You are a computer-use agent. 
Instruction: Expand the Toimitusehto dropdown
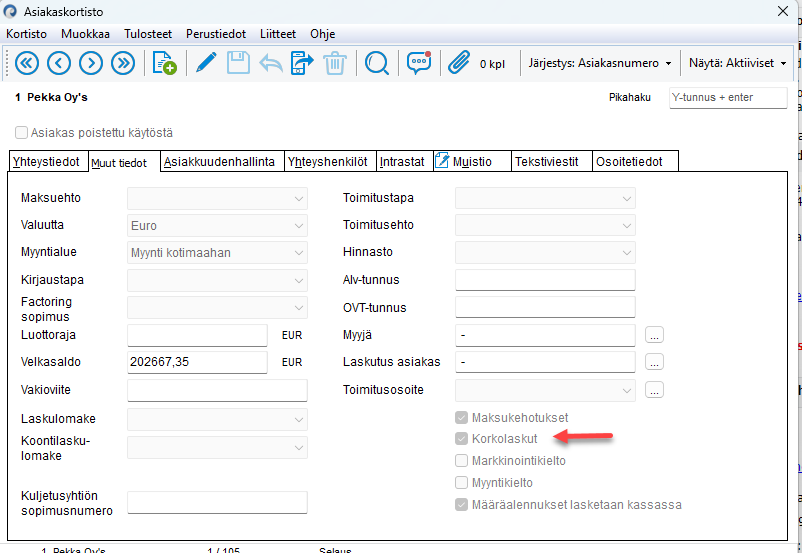coord(545,226)
